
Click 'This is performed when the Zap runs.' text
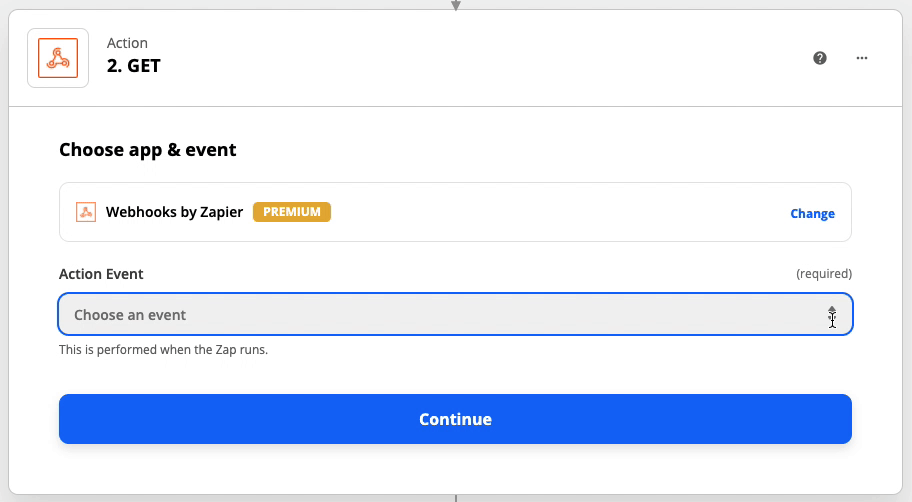(163, 350)
